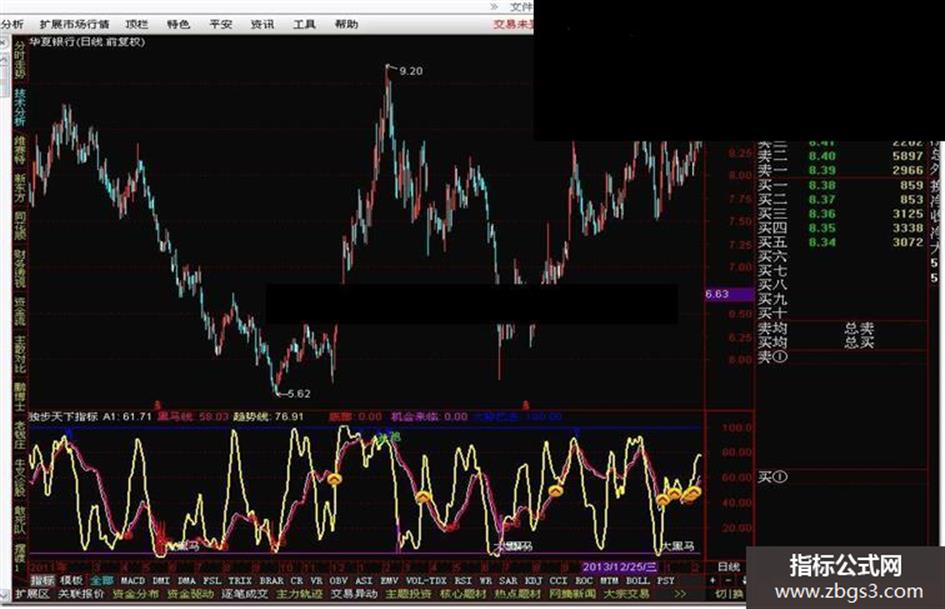
Task: Apply the MACD indicator
Action: [133, 581]
